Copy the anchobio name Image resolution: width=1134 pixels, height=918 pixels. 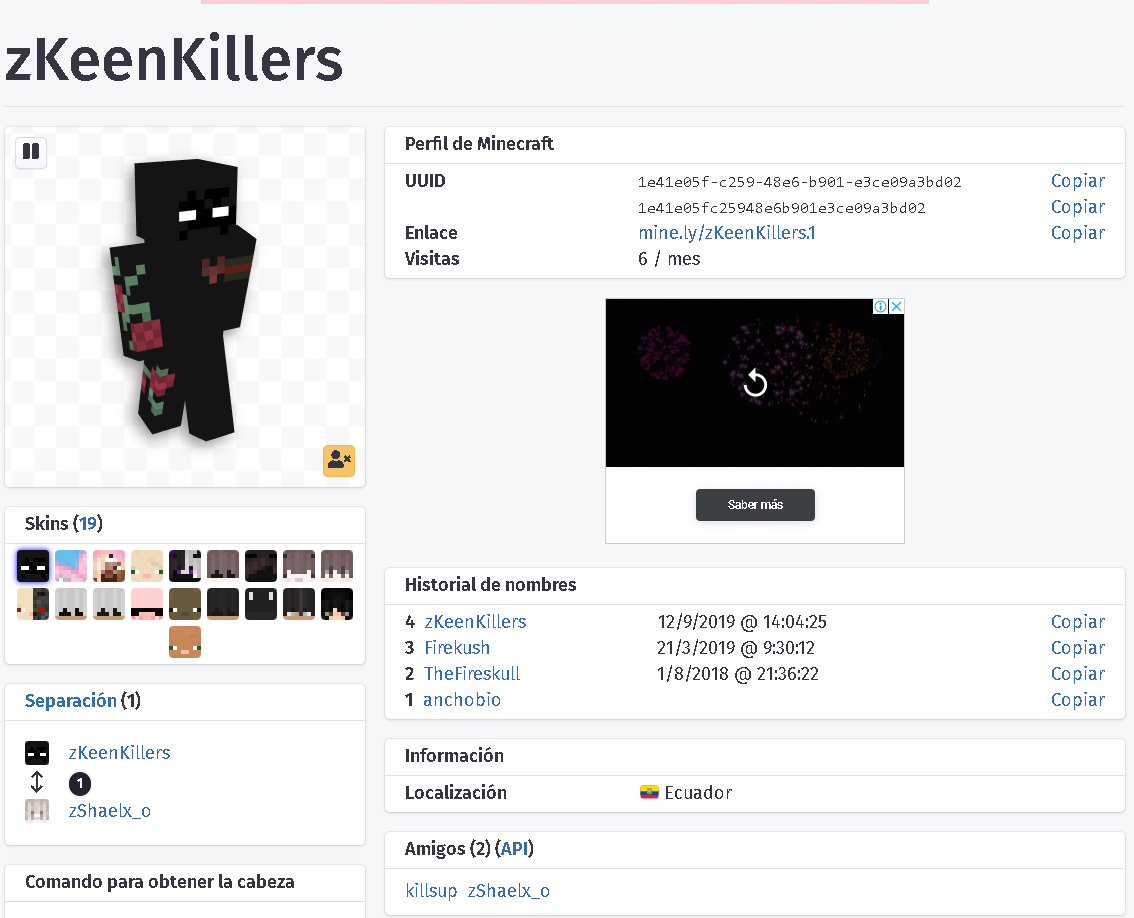click(x=1078, y=700)
